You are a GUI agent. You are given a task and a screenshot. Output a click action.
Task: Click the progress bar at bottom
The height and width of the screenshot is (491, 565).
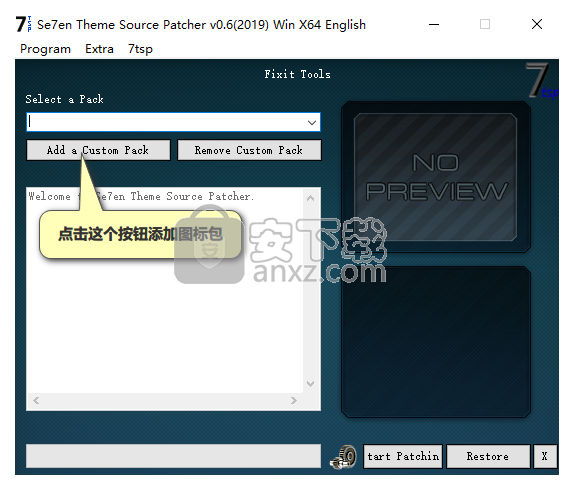[x=173, y=456]
